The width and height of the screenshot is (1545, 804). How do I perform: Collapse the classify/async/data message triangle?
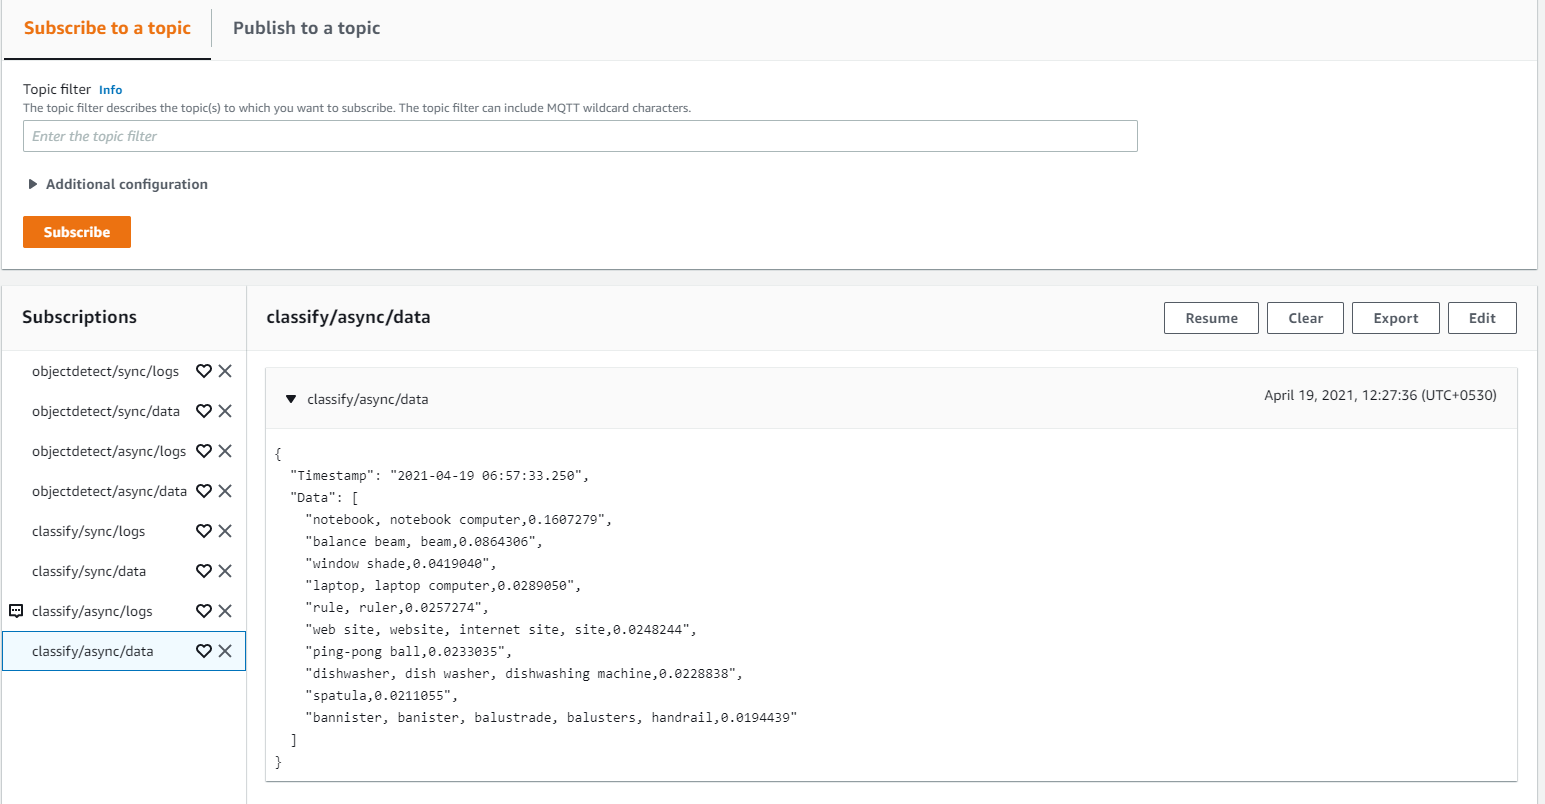pos(291,399)
